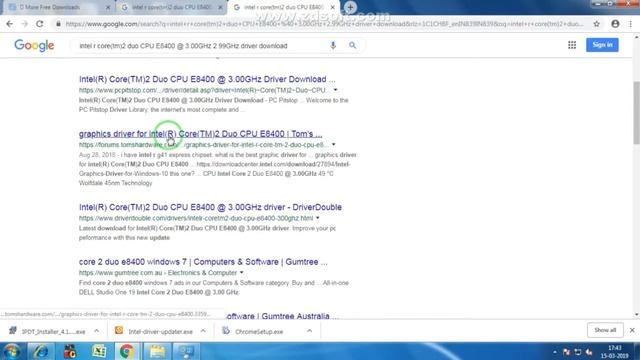Screen dimensions: 640x360
Task: Sign in to Google
Action: (x=602, y=45)
